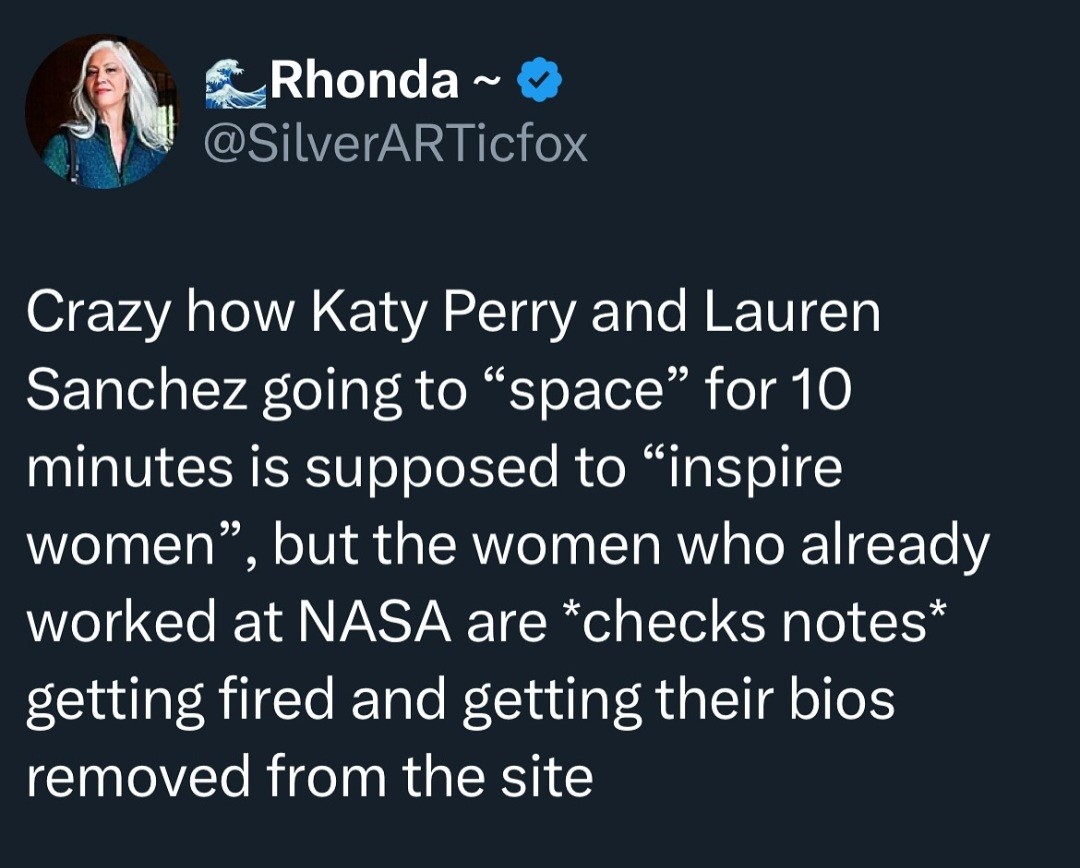Click the word minutes in tweet
Viewport: 1080px width, 868px height.
(x=129, y=468)
